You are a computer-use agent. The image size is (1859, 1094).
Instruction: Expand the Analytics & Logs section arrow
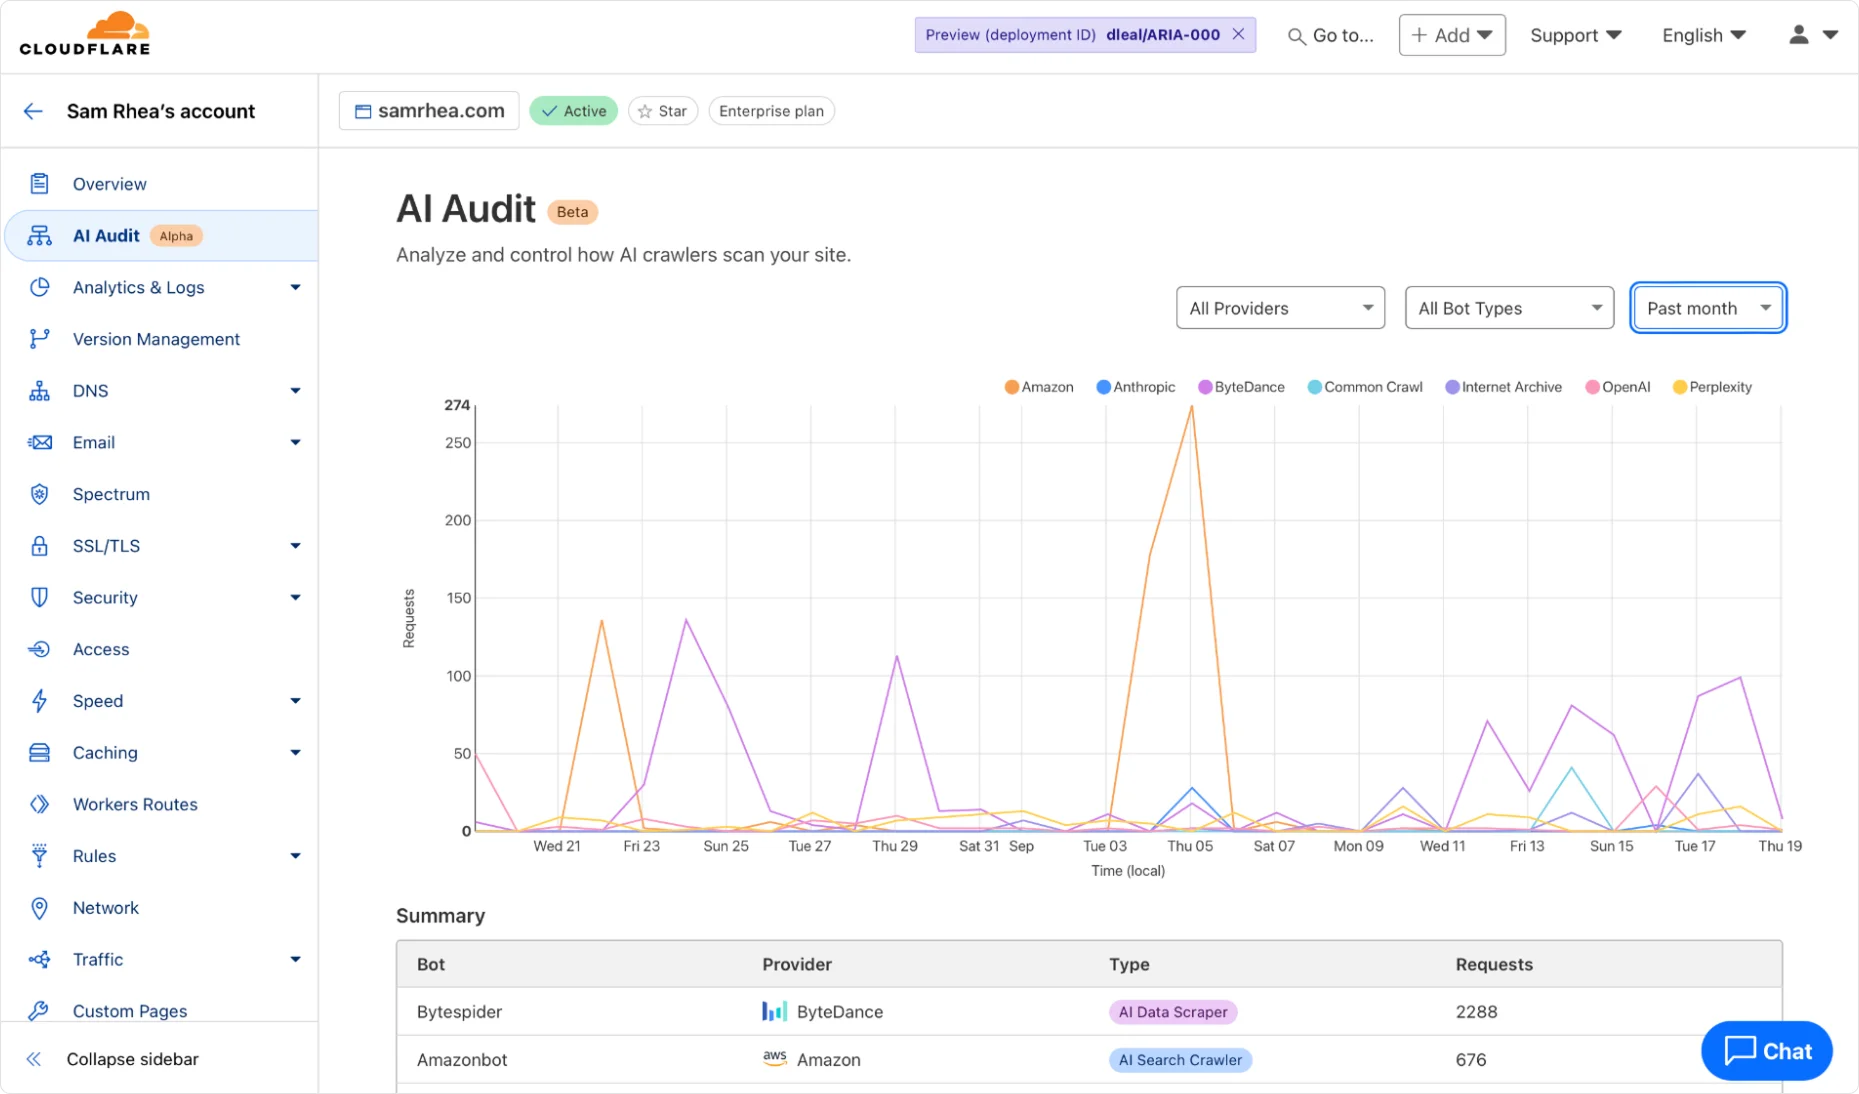coord(295,288)
